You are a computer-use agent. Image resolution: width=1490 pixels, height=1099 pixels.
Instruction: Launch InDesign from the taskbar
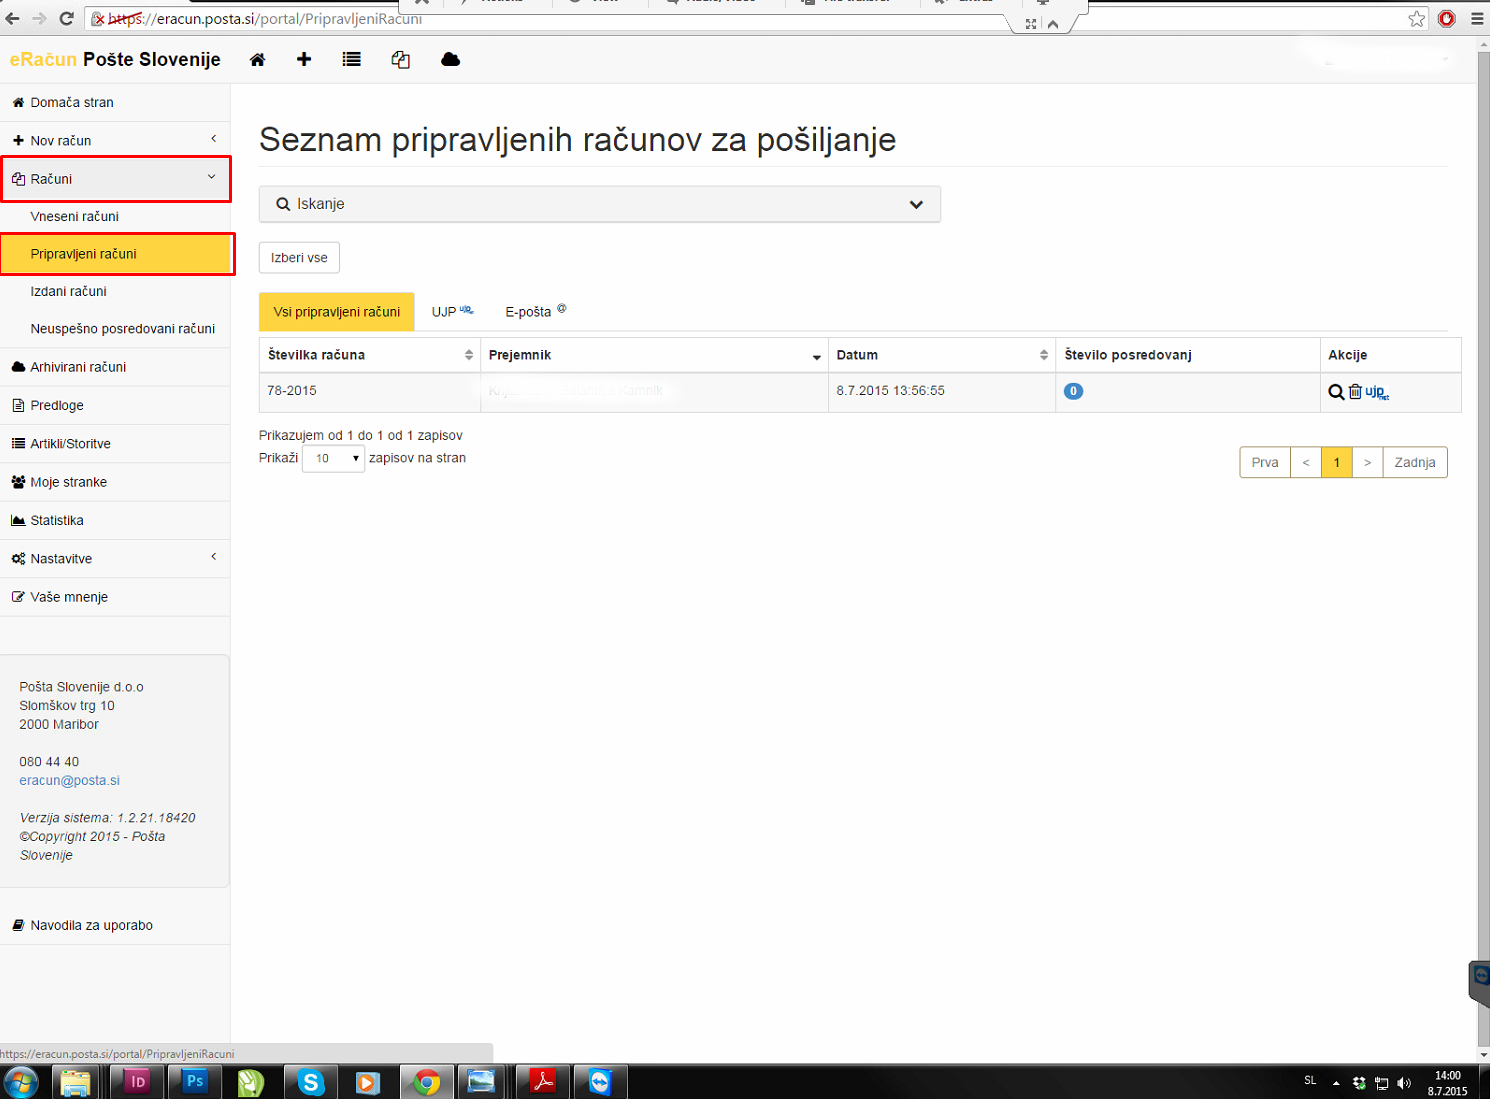[138, 1081]
